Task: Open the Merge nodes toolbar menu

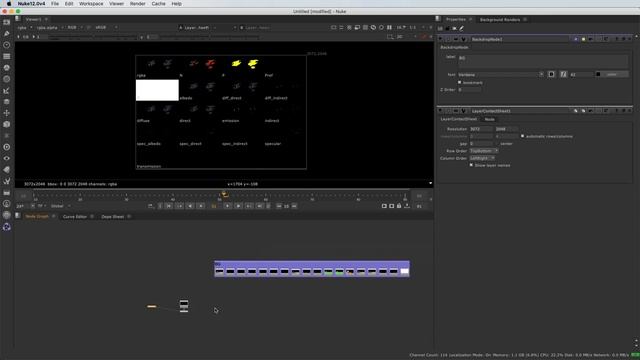Action: 7,102
